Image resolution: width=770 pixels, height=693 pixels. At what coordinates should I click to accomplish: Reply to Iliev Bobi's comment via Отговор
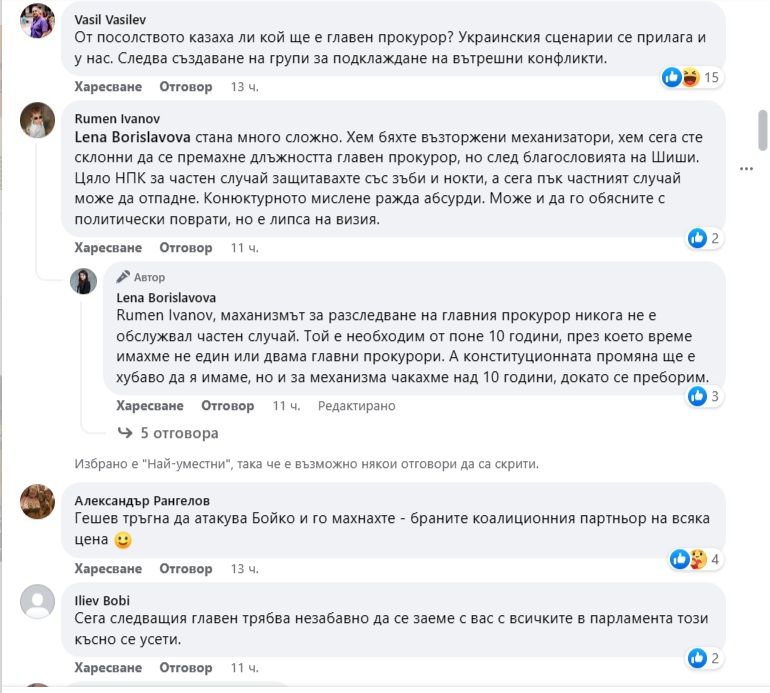[x=187, y=667]
